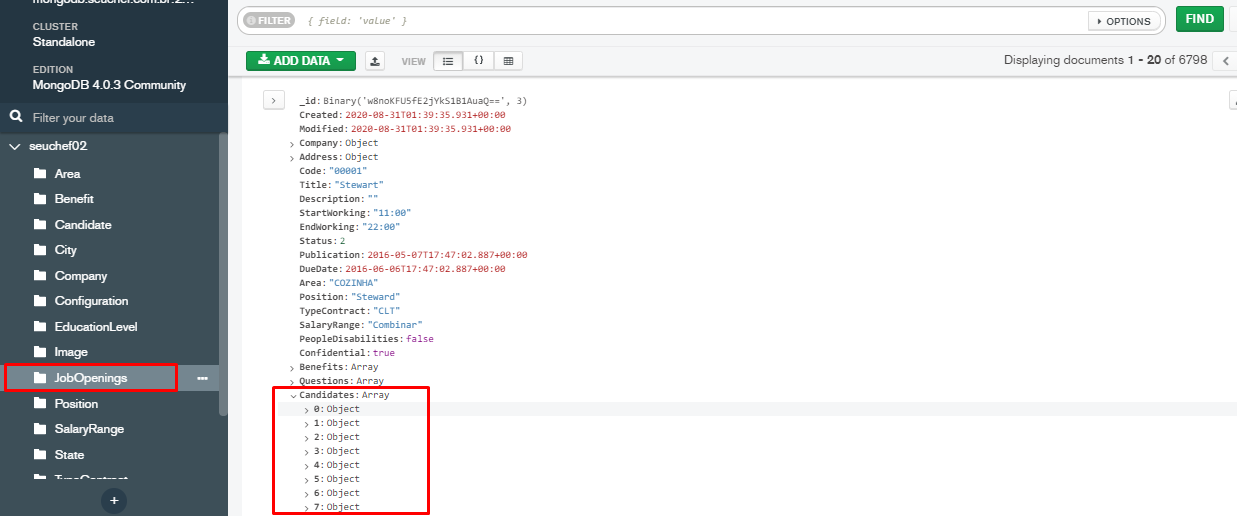
Task: Click the query filter input field
Action: coord(690,21)
